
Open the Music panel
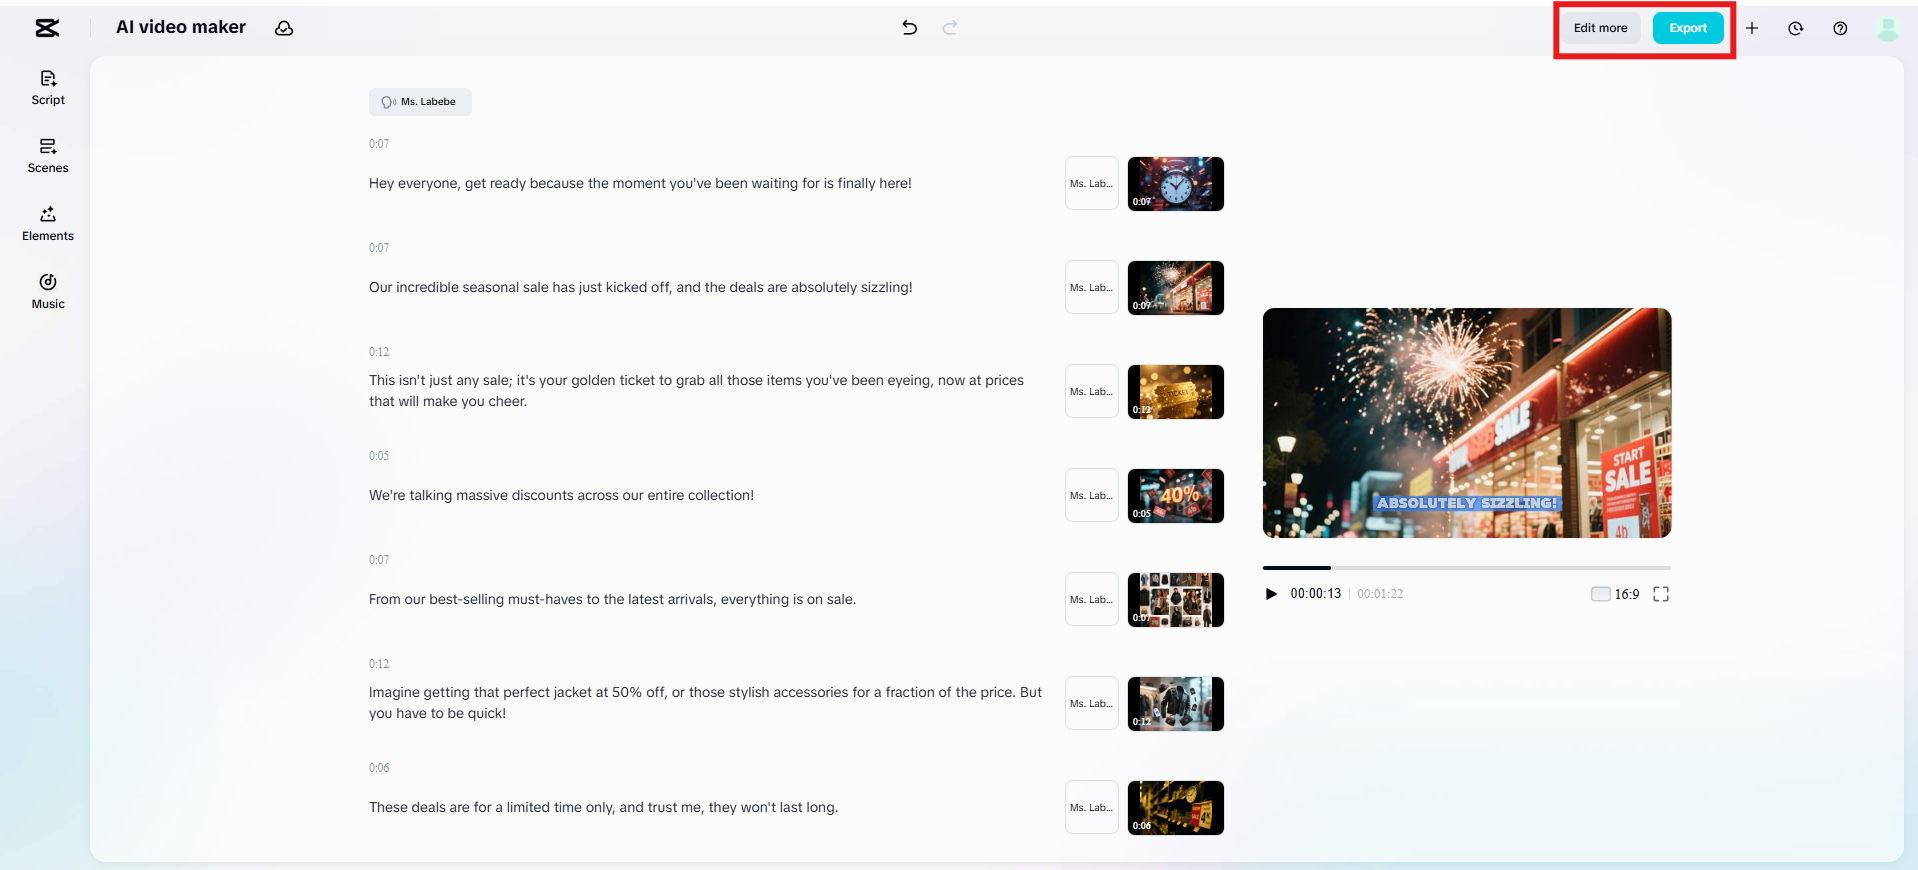(48, 292)
